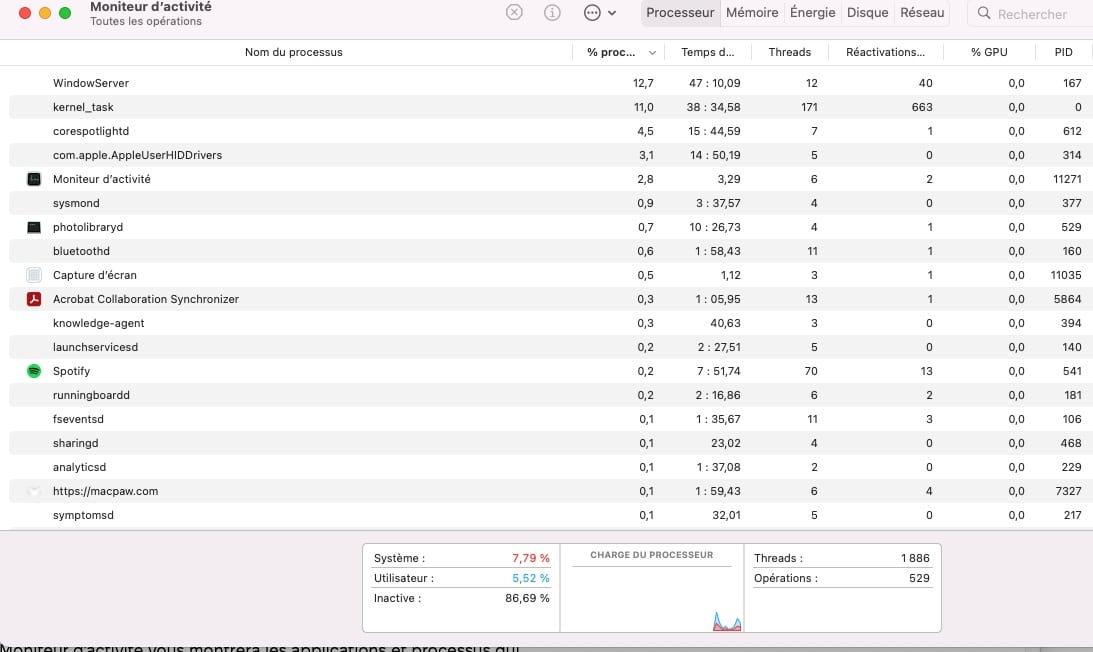
Task: Click WindowServer PID value 167
Action: (1072, 83)
